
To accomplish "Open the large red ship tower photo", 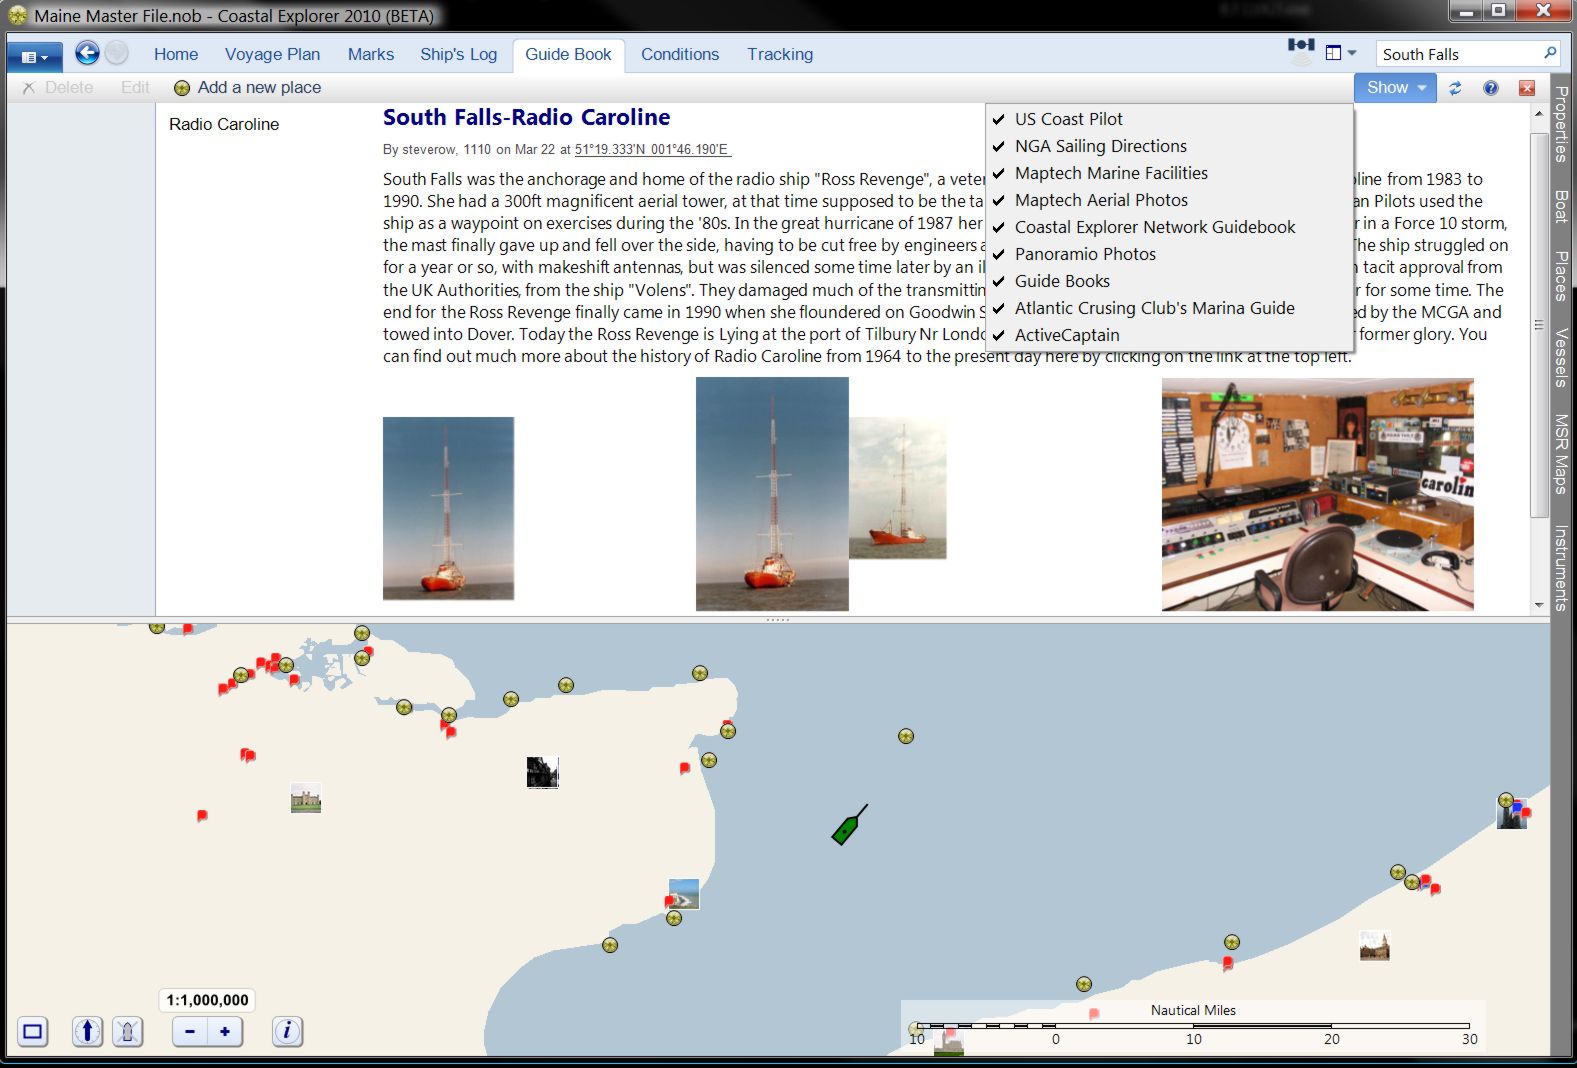I will click(x=772, y=494).
